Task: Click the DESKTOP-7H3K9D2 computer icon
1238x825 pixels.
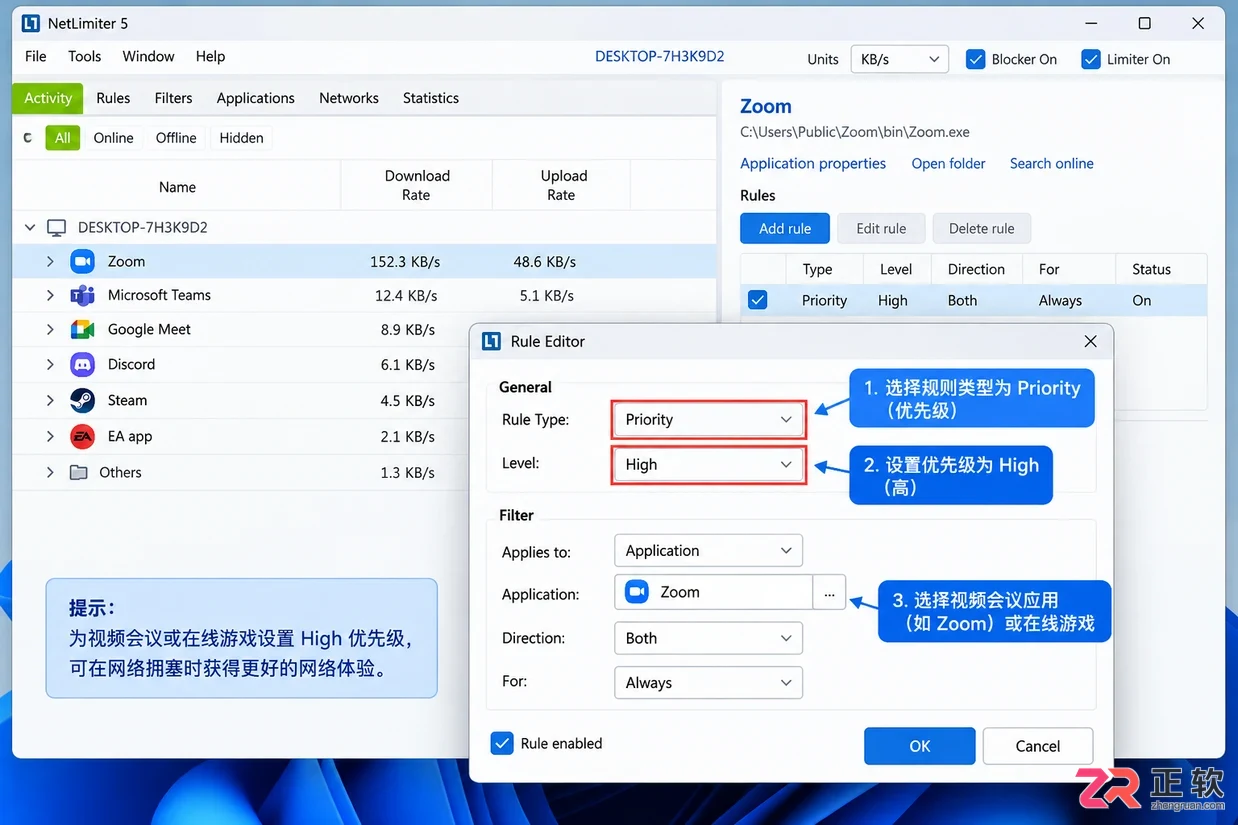Action: 57,228
